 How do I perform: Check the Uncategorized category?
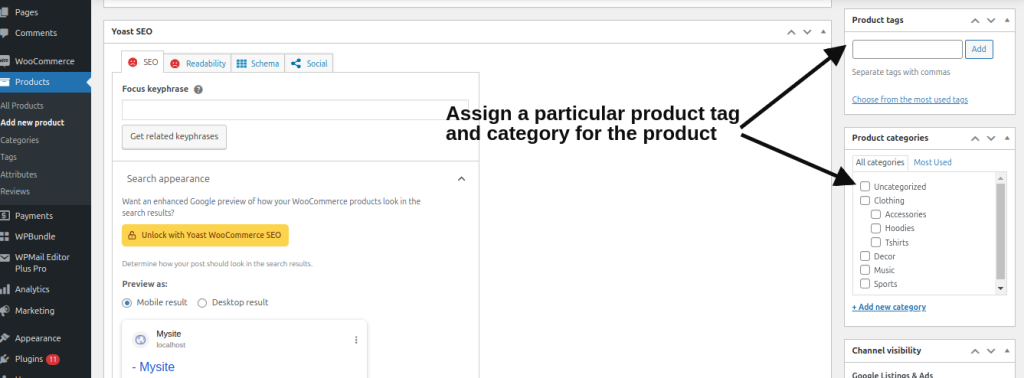[x=865, y=187]
